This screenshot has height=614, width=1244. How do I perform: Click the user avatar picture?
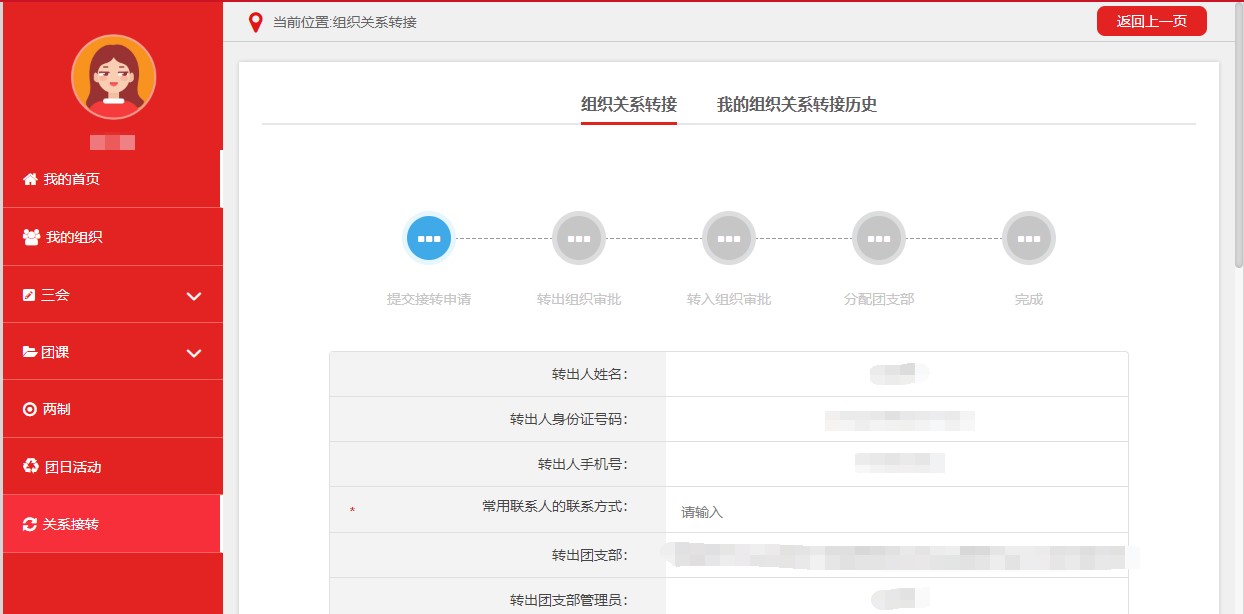click(x=113, y=77)
